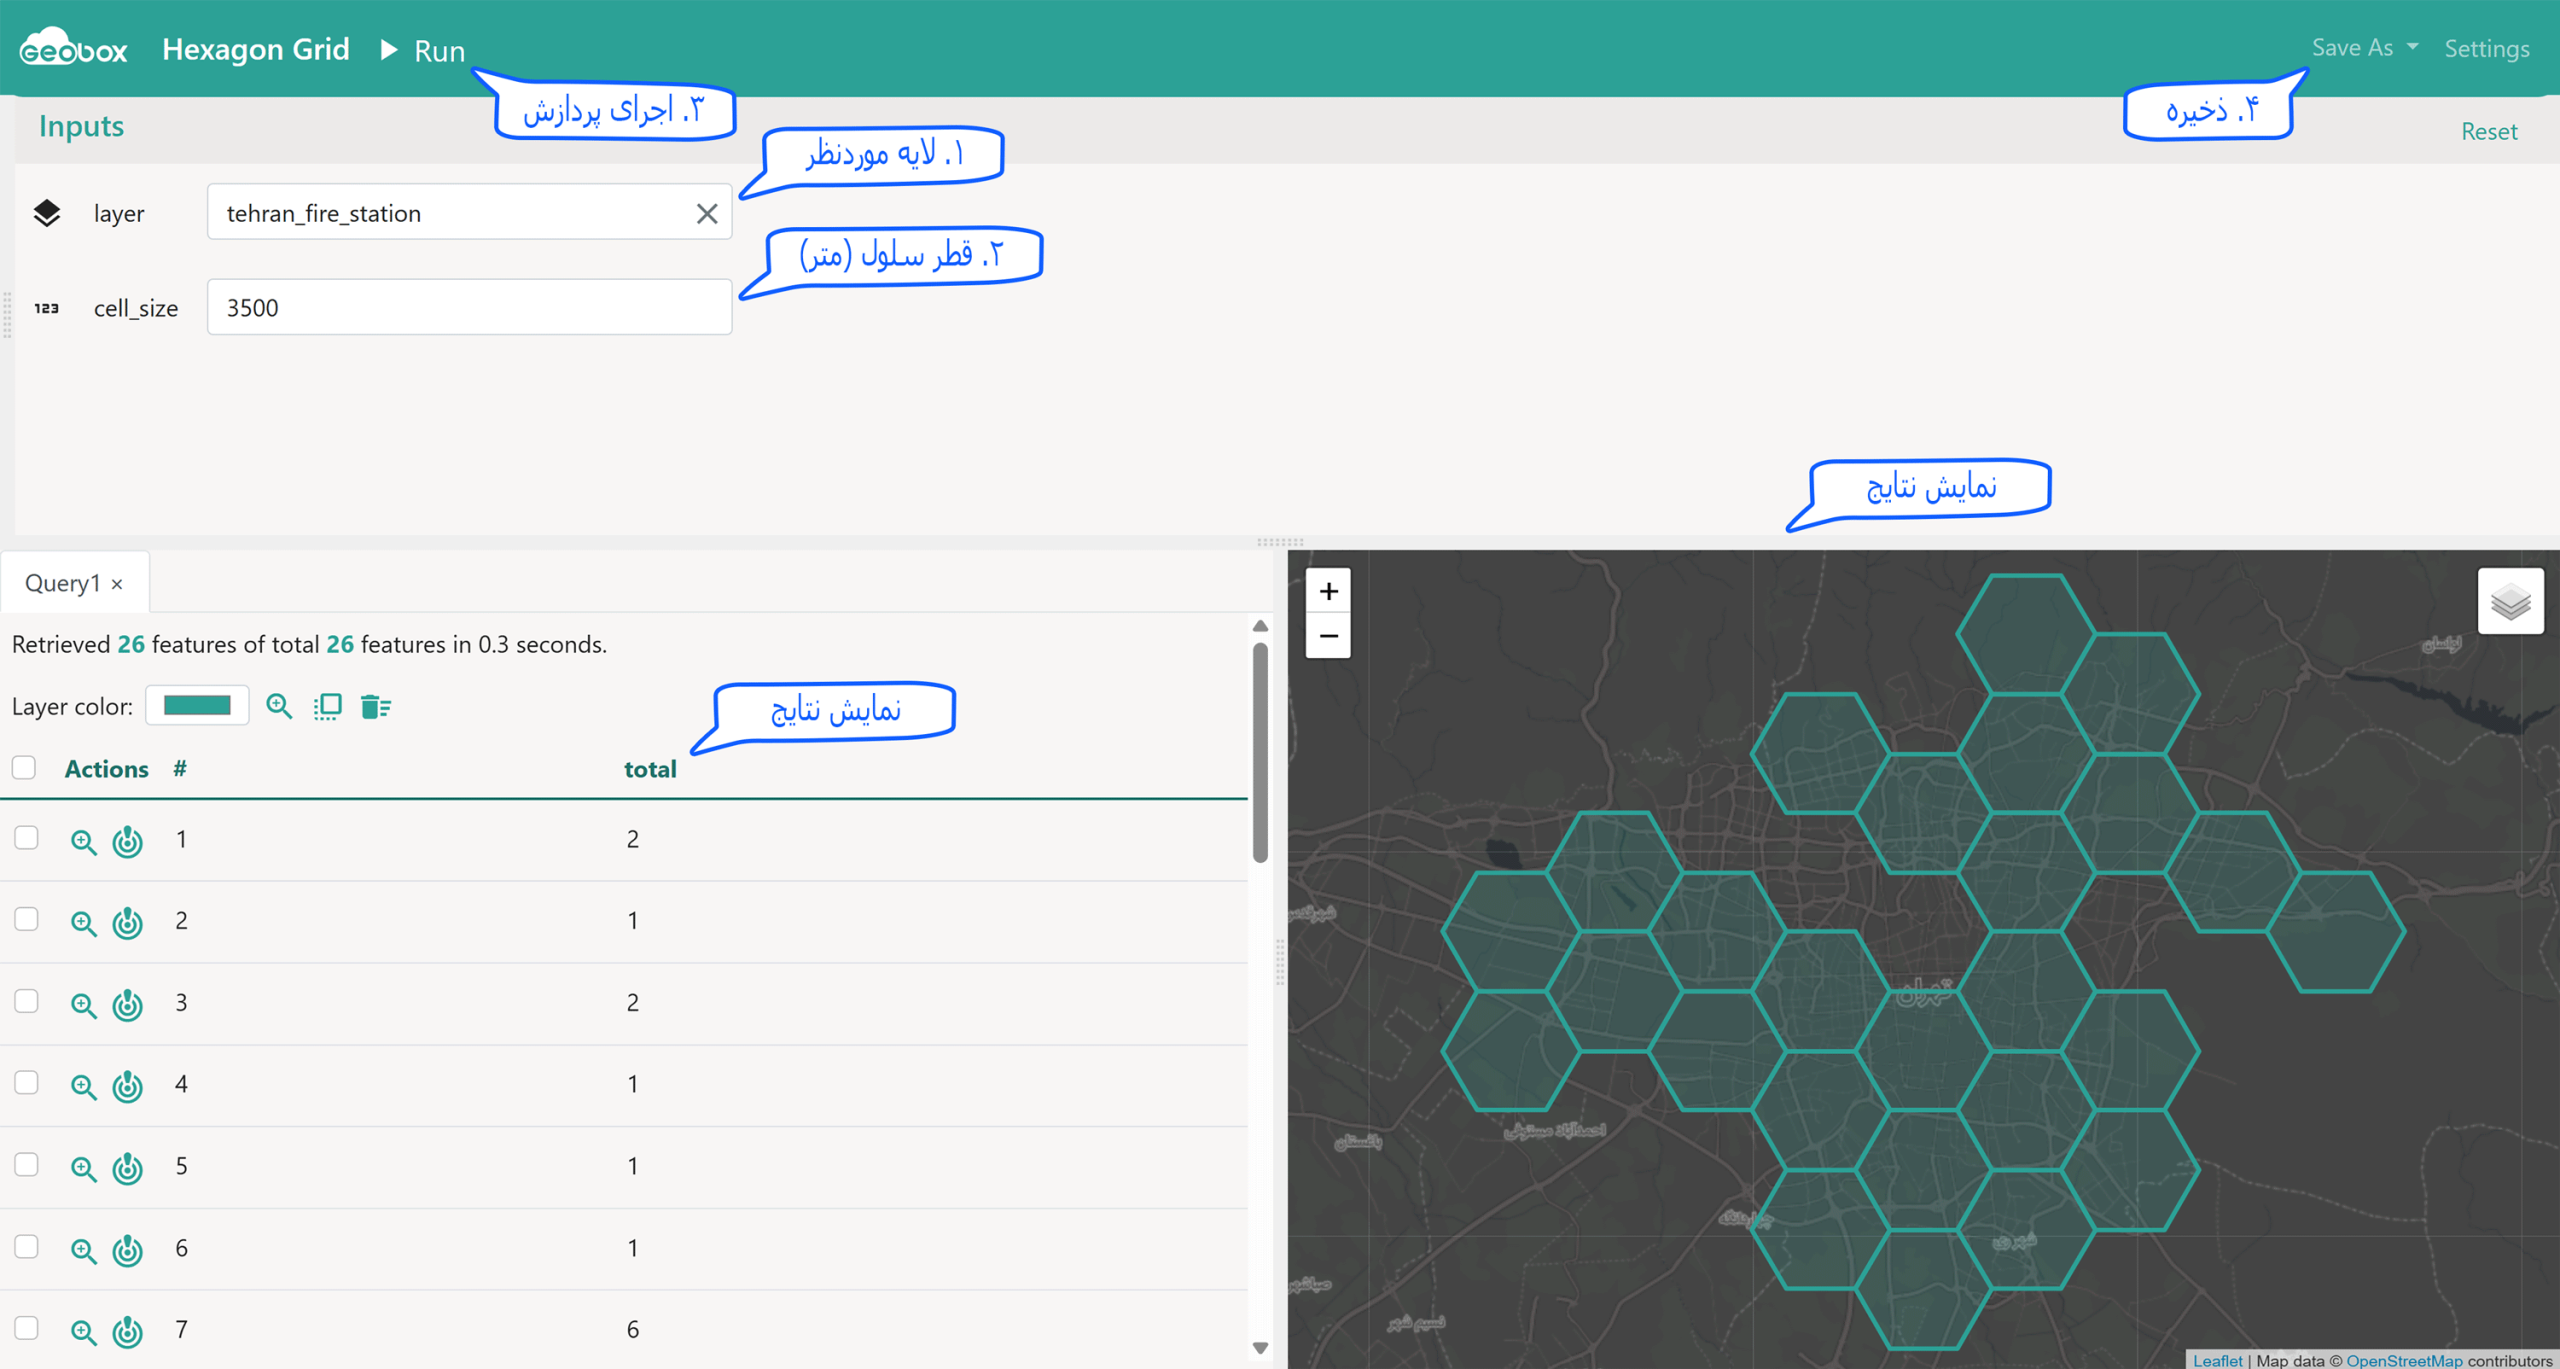2560x1369 pixels.
Task: Run the Hexagon Grid process
Action: (x=423, y=50)
